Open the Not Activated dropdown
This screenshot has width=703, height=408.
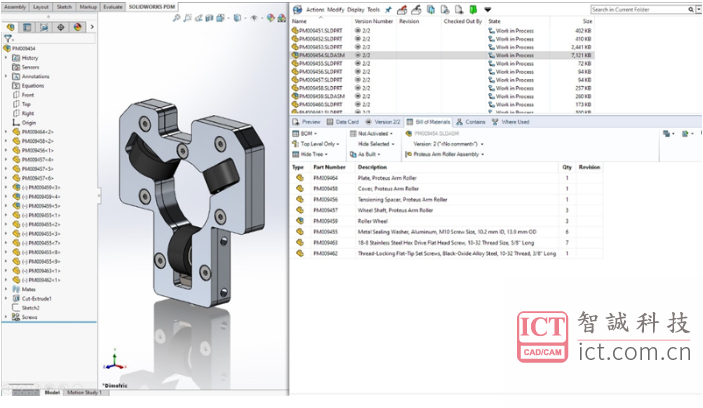[371, 134]
